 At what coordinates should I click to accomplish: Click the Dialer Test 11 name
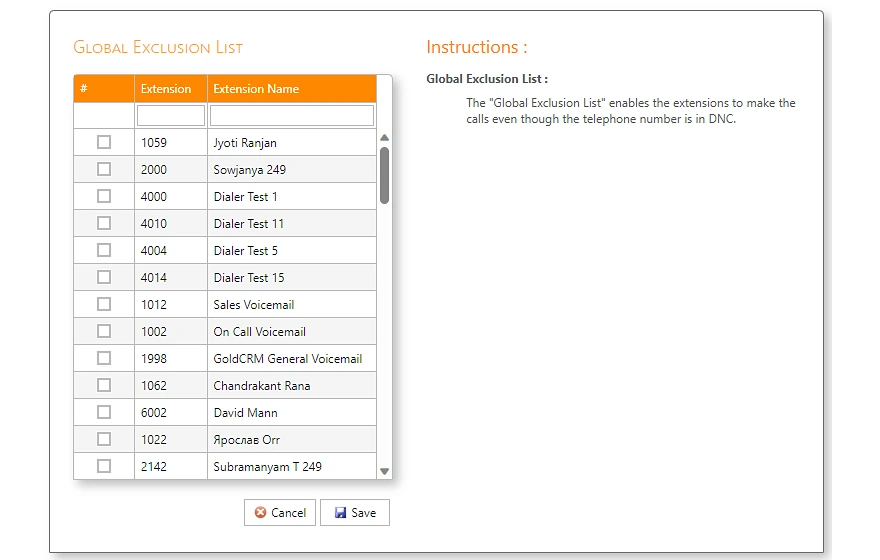tap(249, 223)
